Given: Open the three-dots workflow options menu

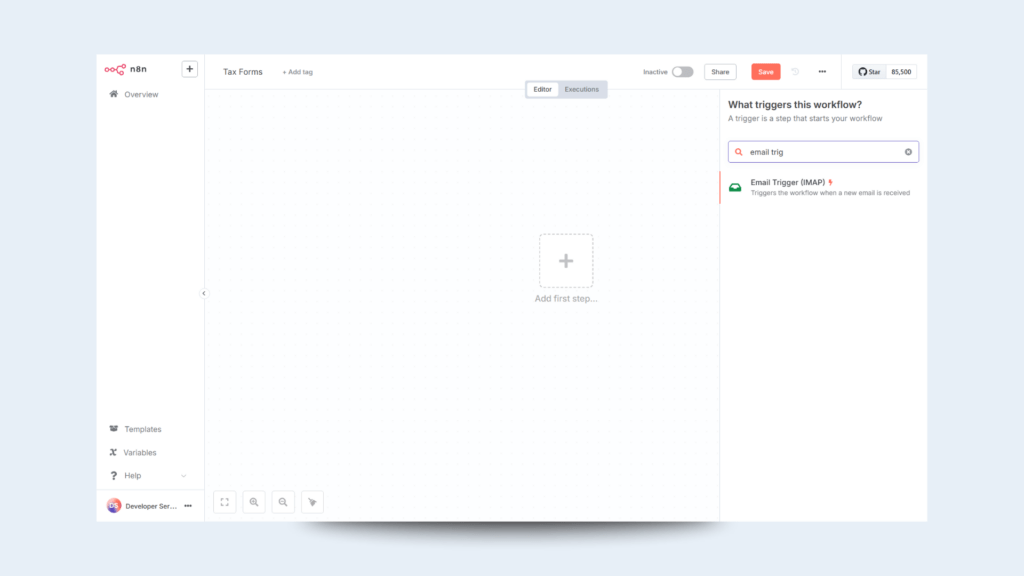Looking at the screenshot, I should pos(822,72).
